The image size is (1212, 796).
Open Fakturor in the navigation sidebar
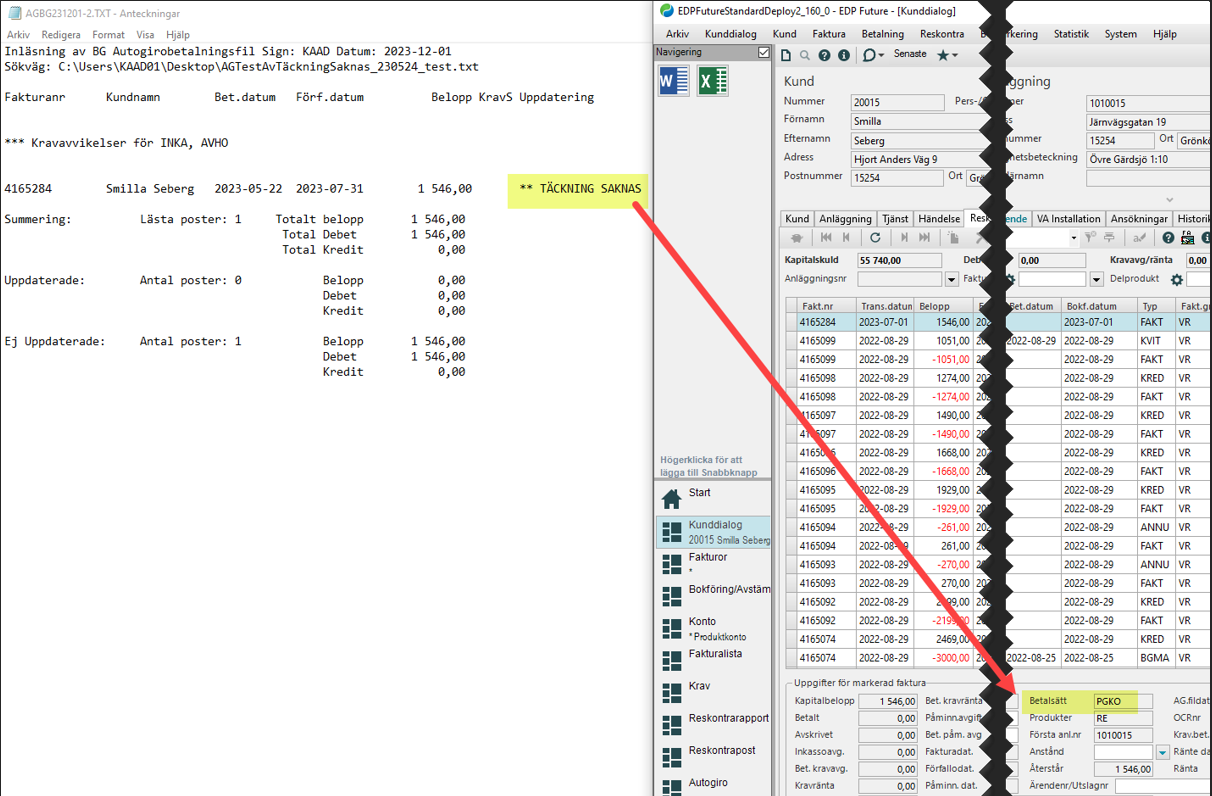(714, 564)
